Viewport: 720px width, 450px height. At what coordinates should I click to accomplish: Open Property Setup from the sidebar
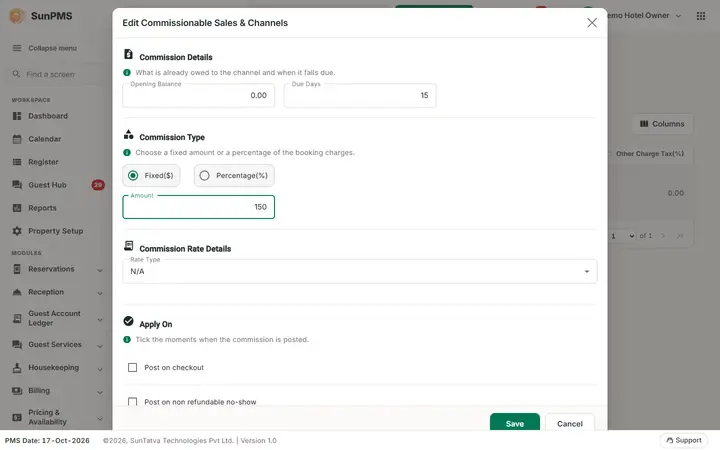tap(56, 231)
